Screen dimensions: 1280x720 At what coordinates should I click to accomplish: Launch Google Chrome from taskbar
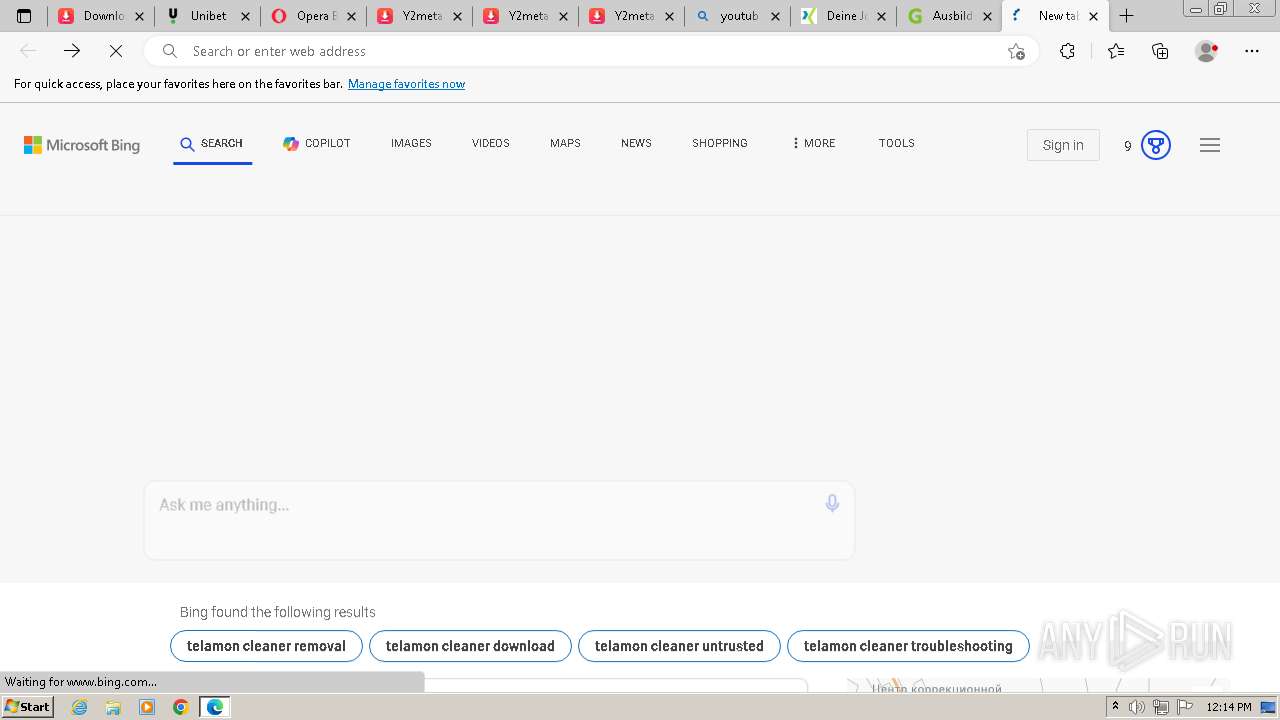[181, 707]
